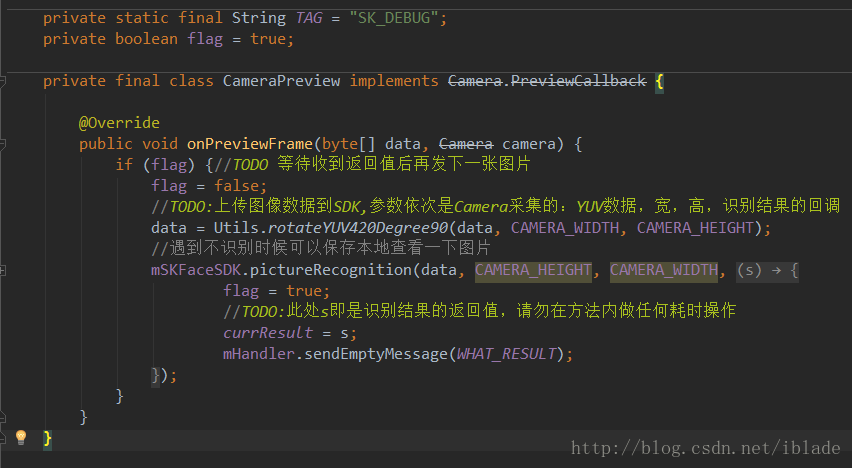Click the currResult variable

[x=268, y=333]
